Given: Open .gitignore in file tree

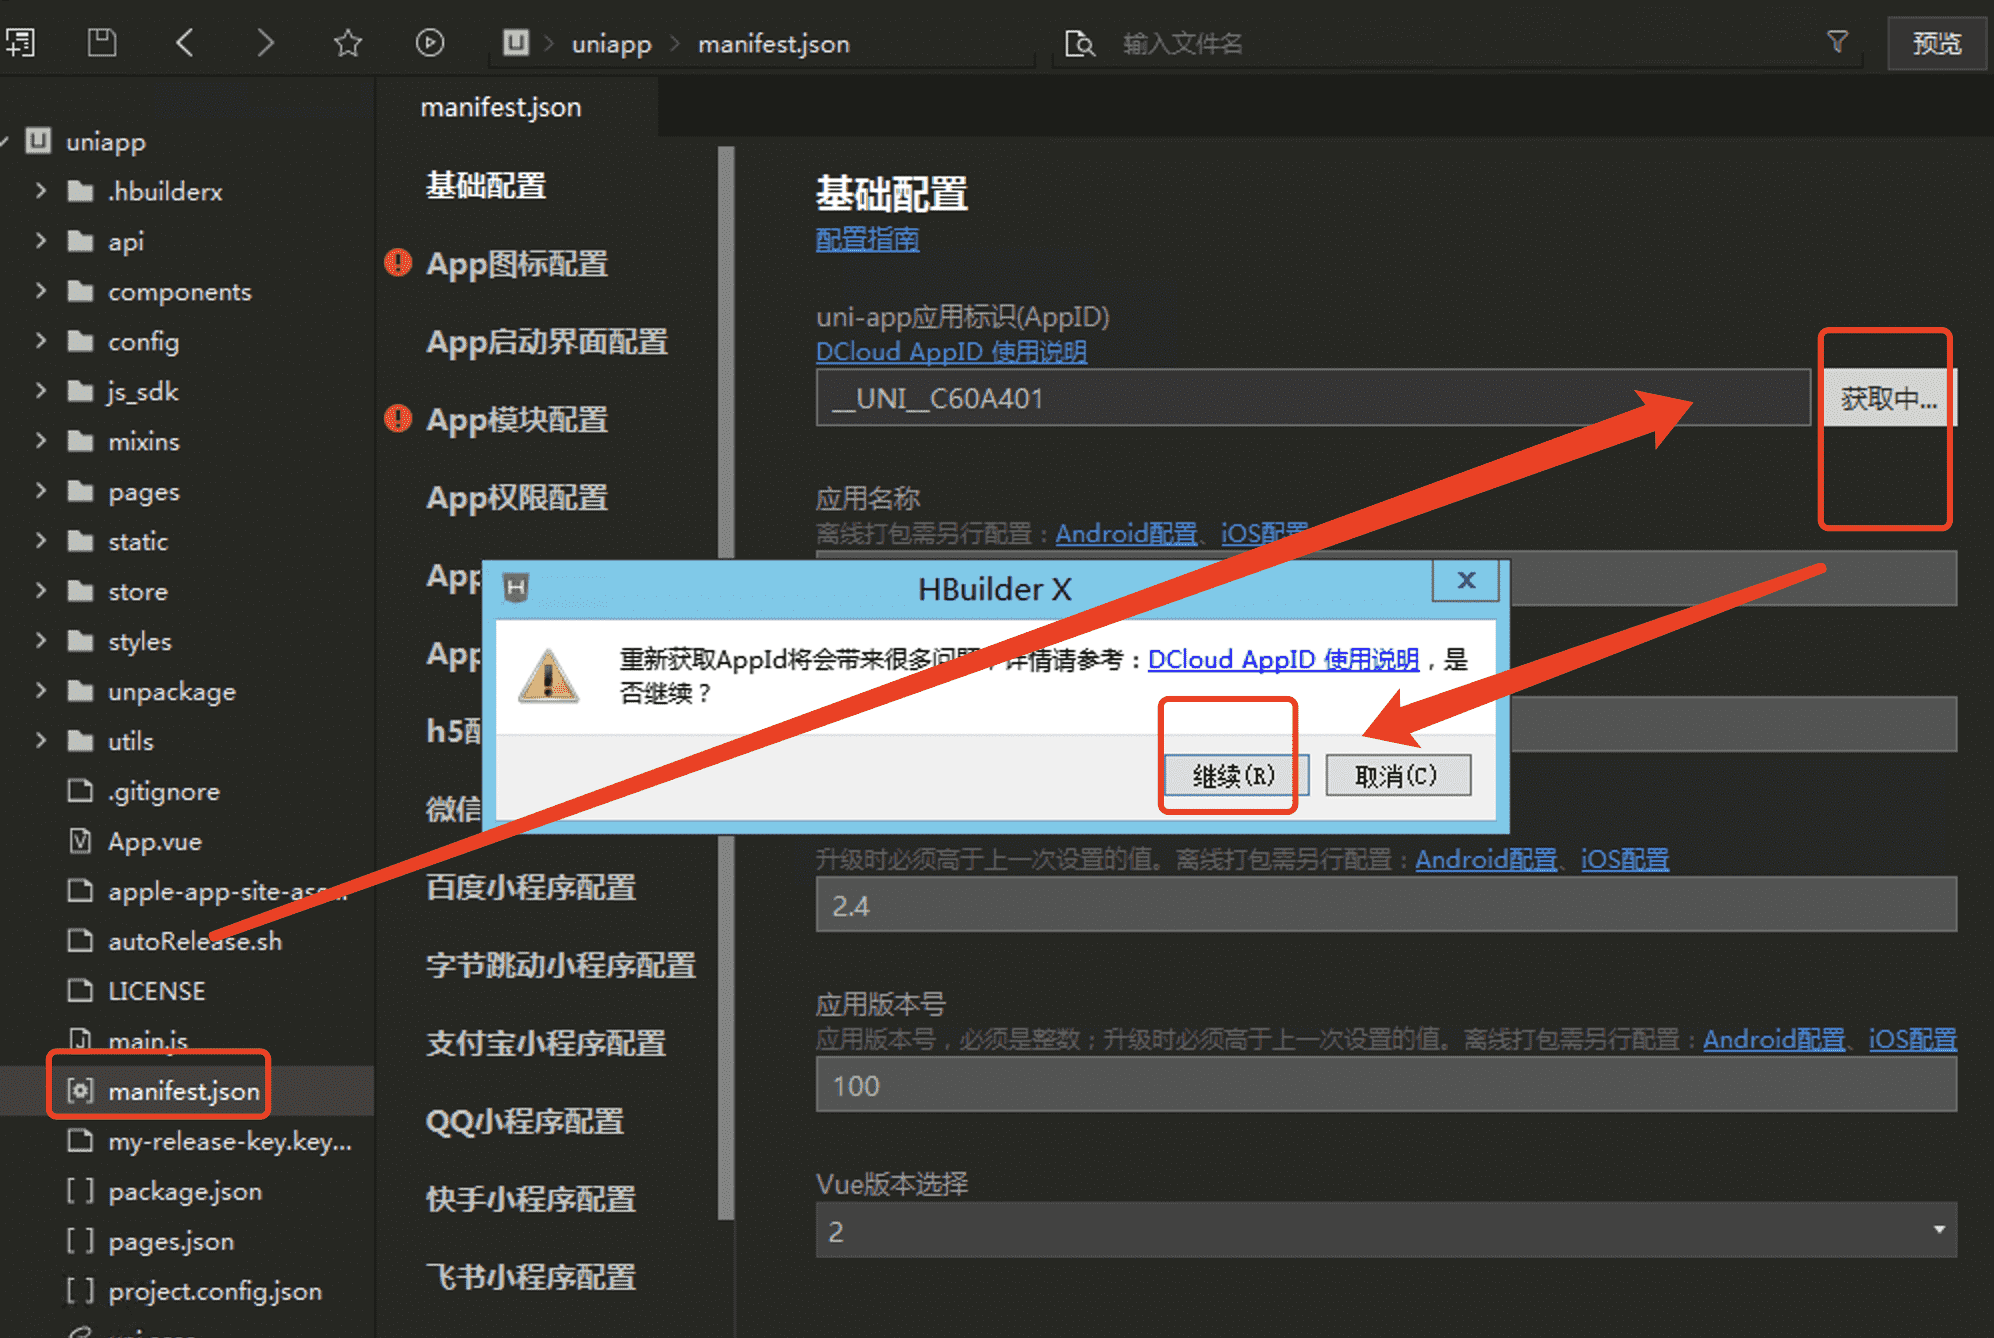Looking at the screenshot, I should [164, 791].
